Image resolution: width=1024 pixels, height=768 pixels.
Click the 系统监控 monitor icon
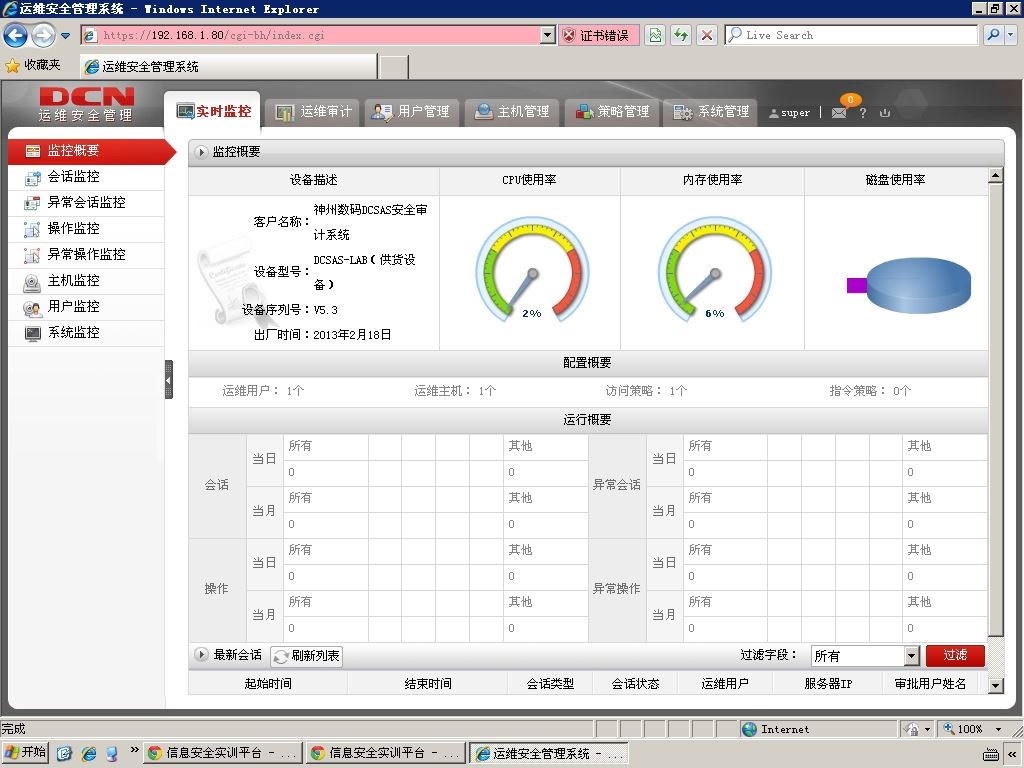tap(32, 334)
